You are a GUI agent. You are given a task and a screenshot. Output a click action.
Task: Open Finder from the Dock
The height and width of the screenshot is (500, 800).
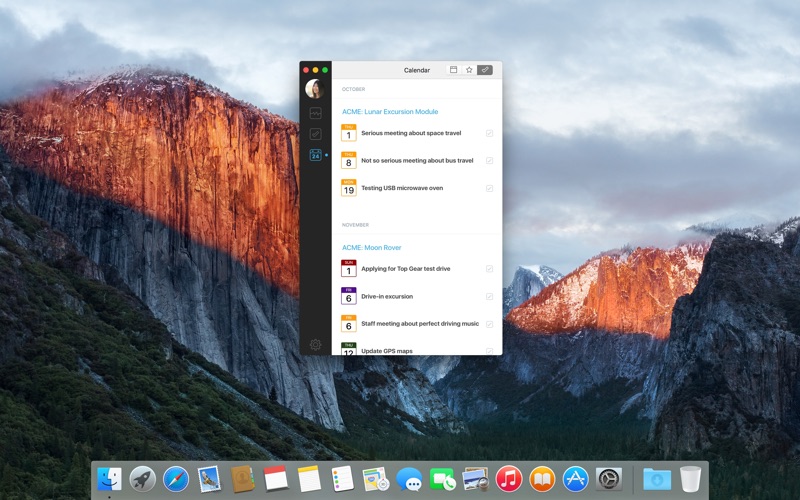tap(109, 480)
